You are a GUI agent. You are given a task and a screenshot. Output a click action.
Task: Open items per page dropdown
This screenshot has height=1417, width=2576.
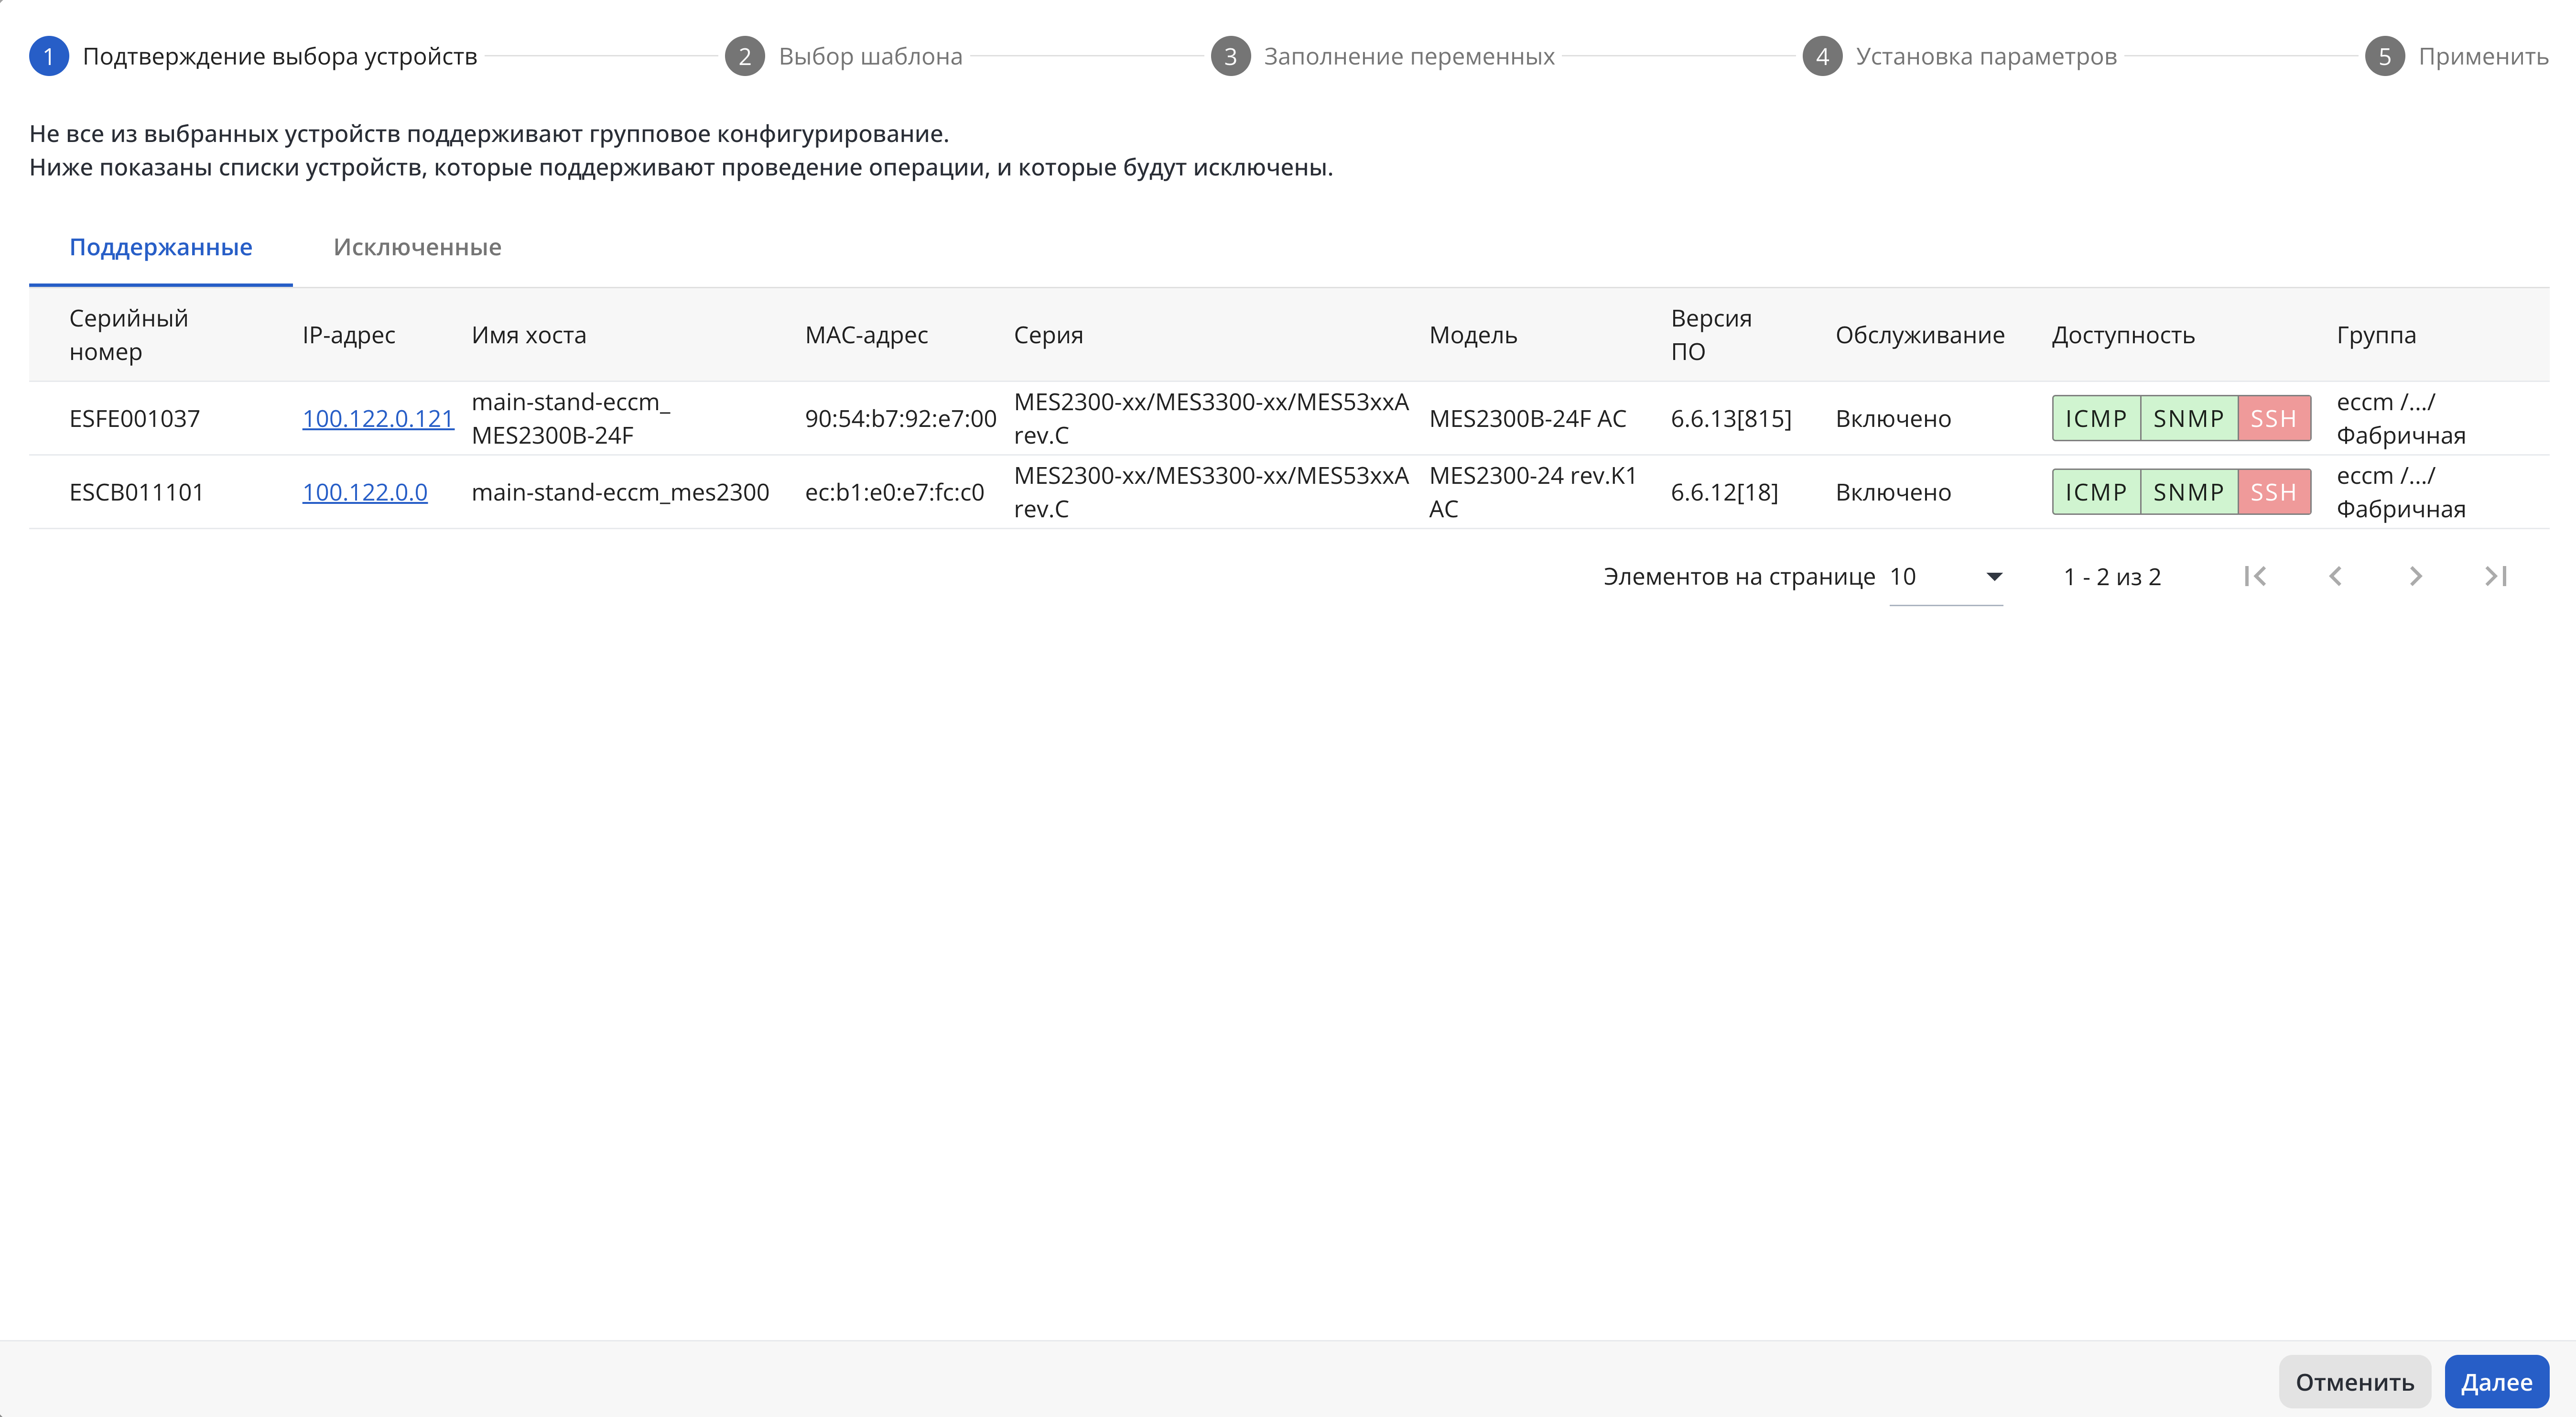1946,577
